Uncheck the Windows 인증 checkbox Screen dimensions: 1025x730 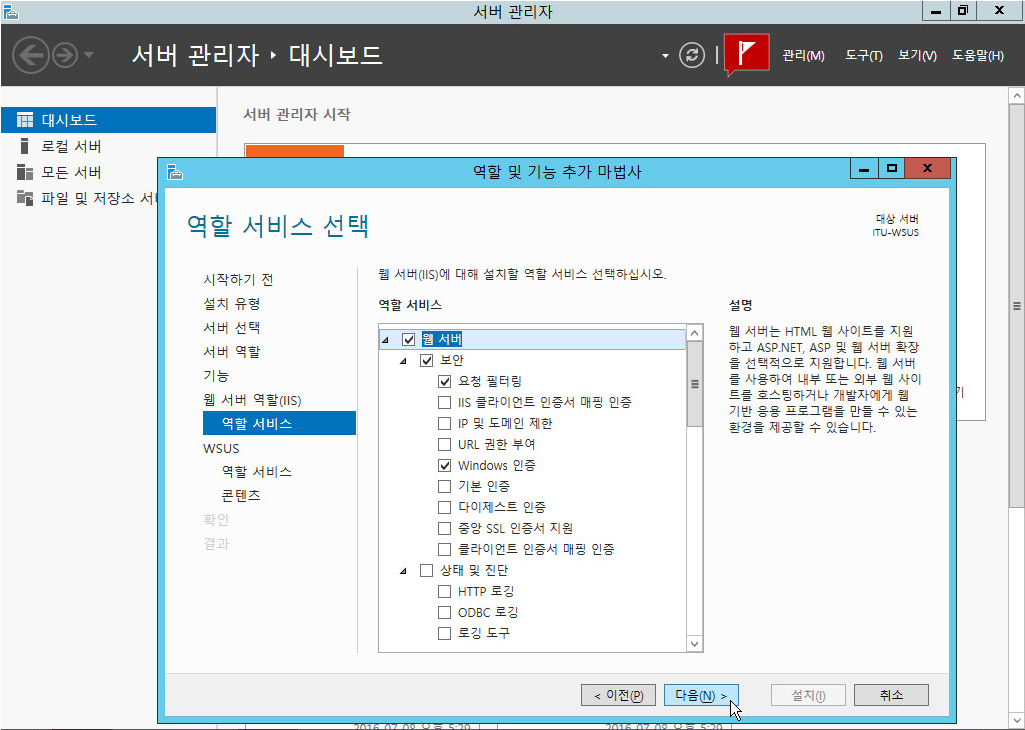[x=445, y=465]
